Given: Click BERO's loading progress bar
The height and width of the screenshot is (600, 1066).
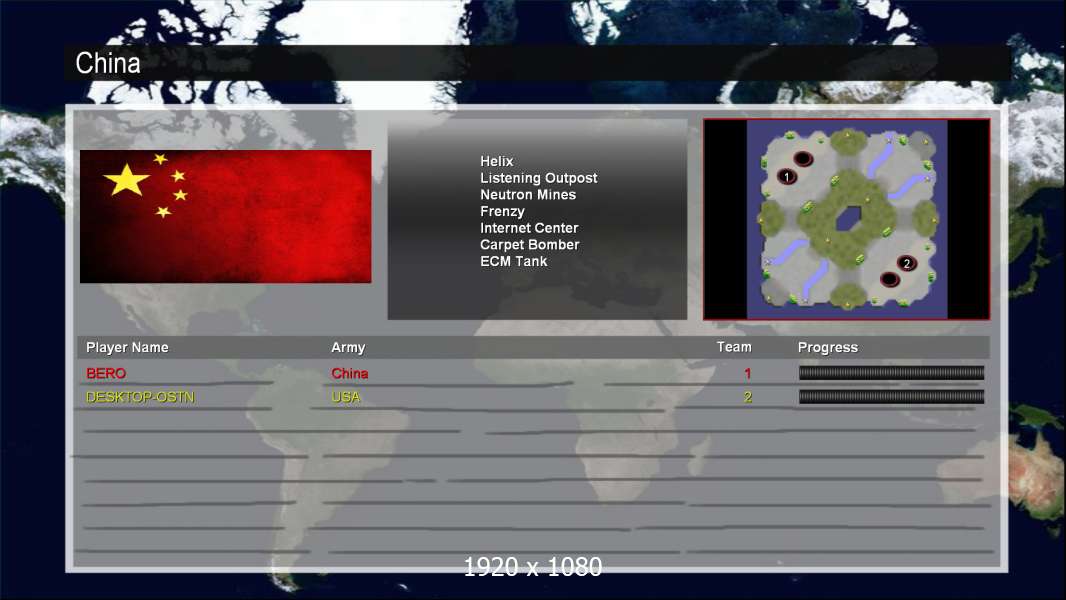Looking at the screenshot, I should click(891, 372).
